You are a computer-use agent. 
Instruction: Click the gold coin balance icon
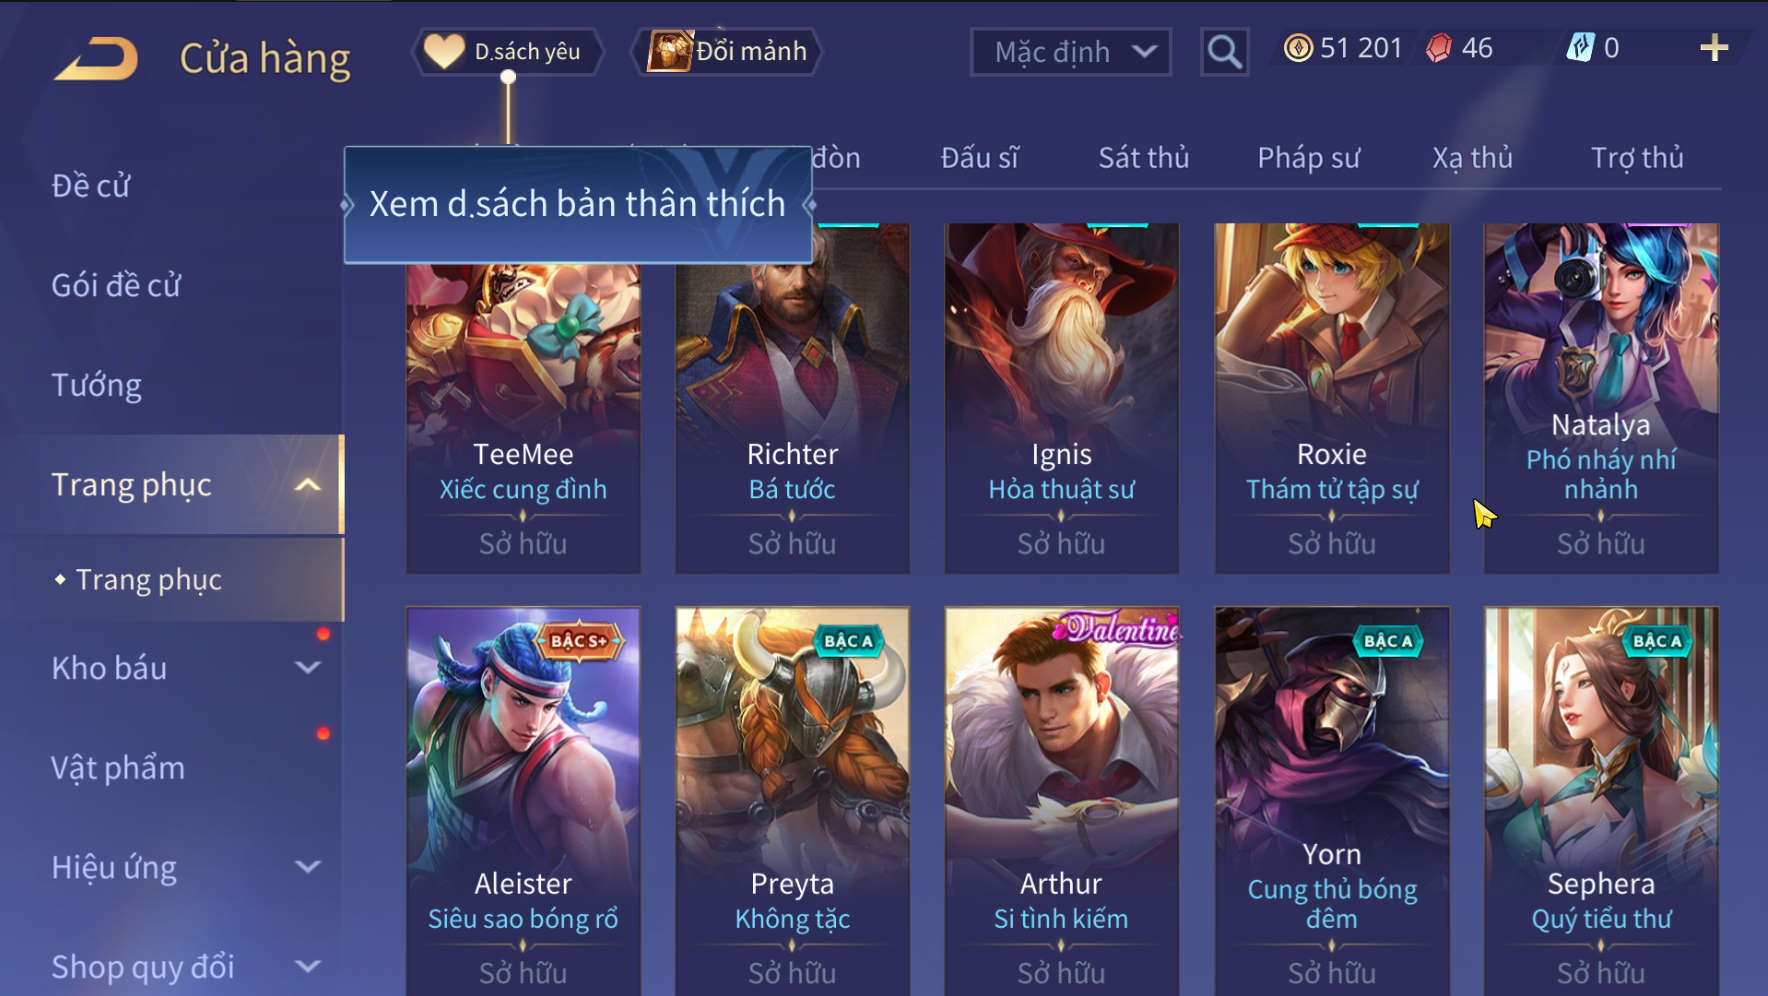[x=1298, y=48]
